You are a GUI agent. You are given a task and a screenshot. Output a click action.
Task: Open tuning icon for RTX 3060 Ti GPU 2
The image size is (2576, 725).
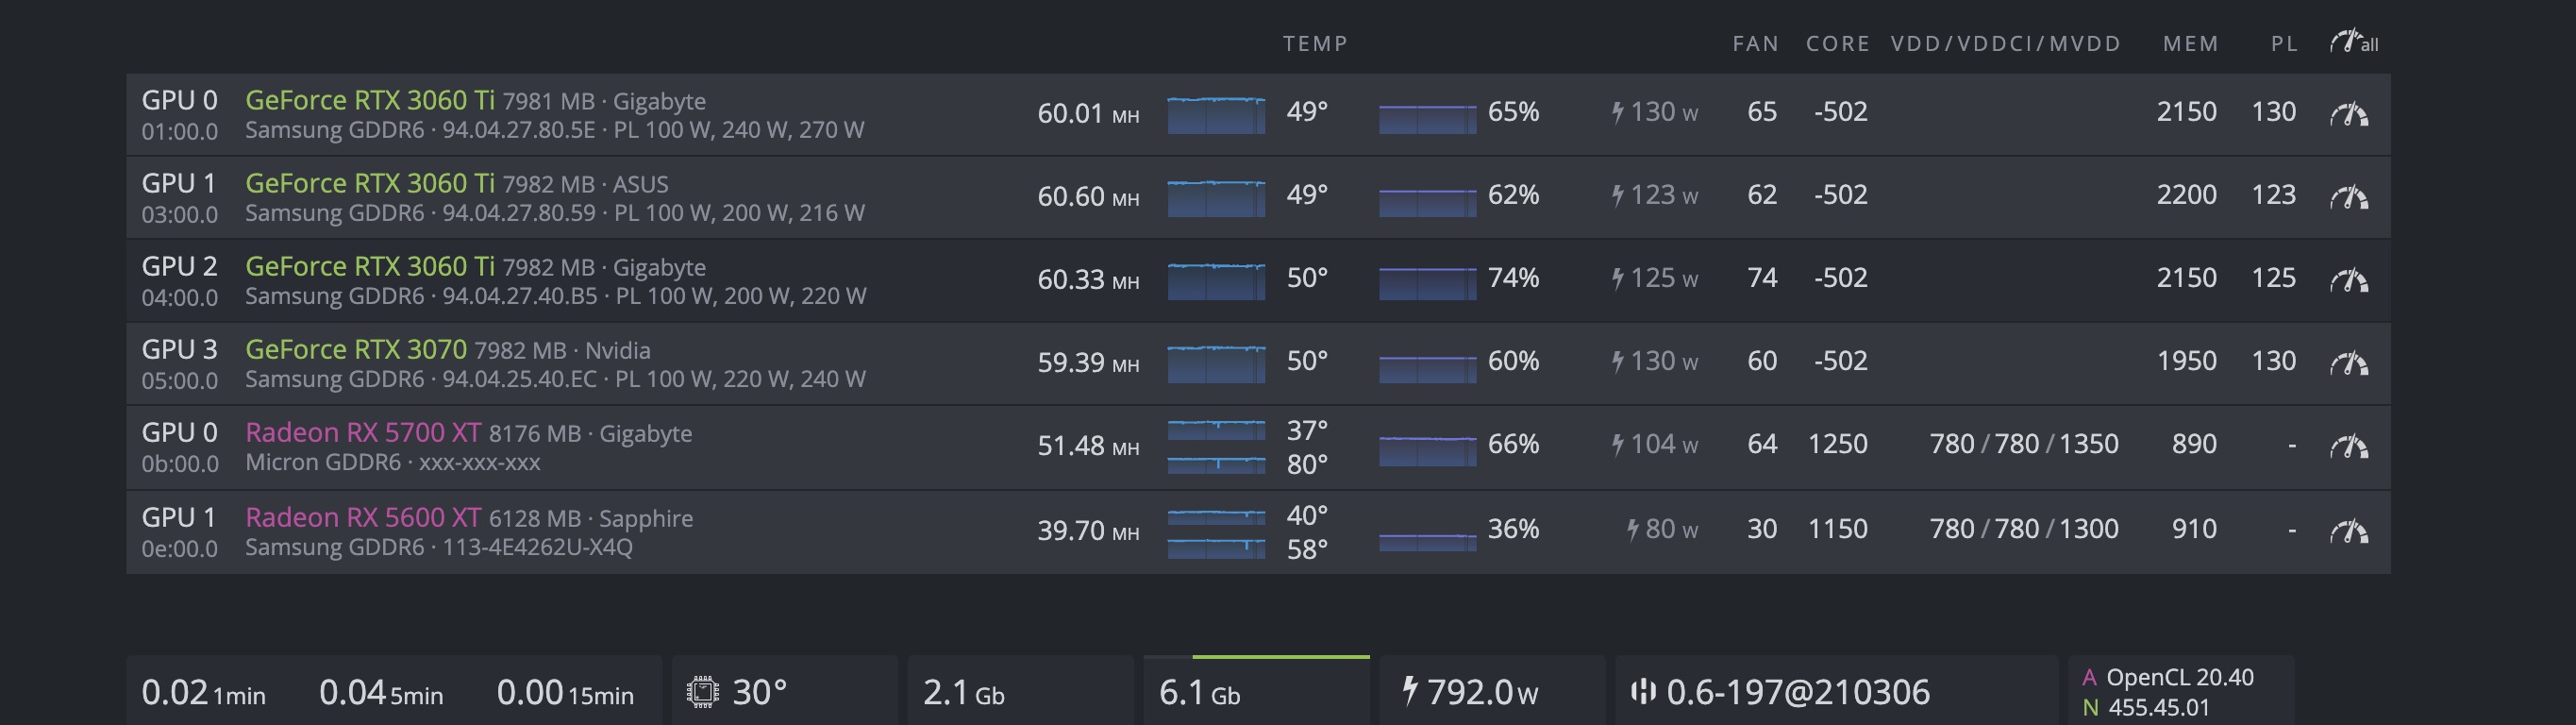2349,280
